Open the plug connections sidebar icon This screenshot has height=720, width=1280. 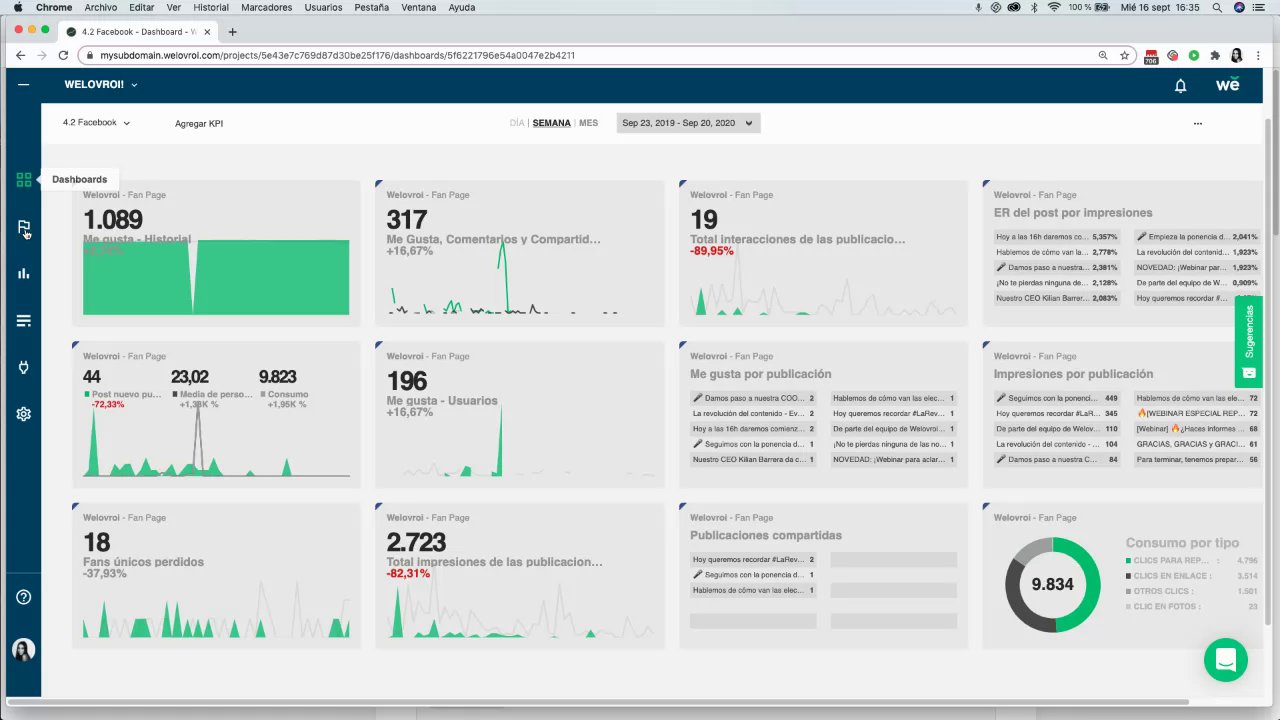tap(24, 367)
